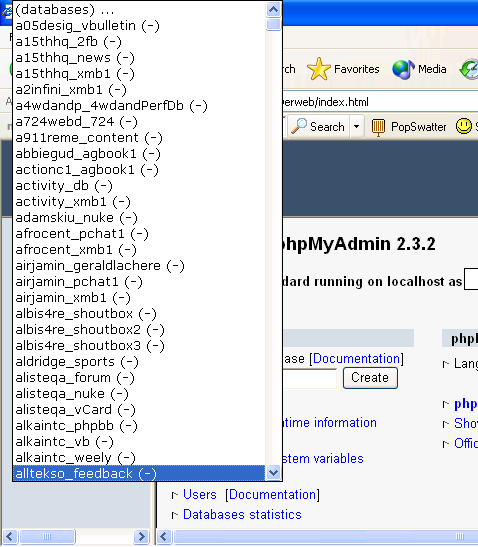Select afrocent_xmb1 database
Viewport: 478px width, 547px height.
(x=139, y=250)
